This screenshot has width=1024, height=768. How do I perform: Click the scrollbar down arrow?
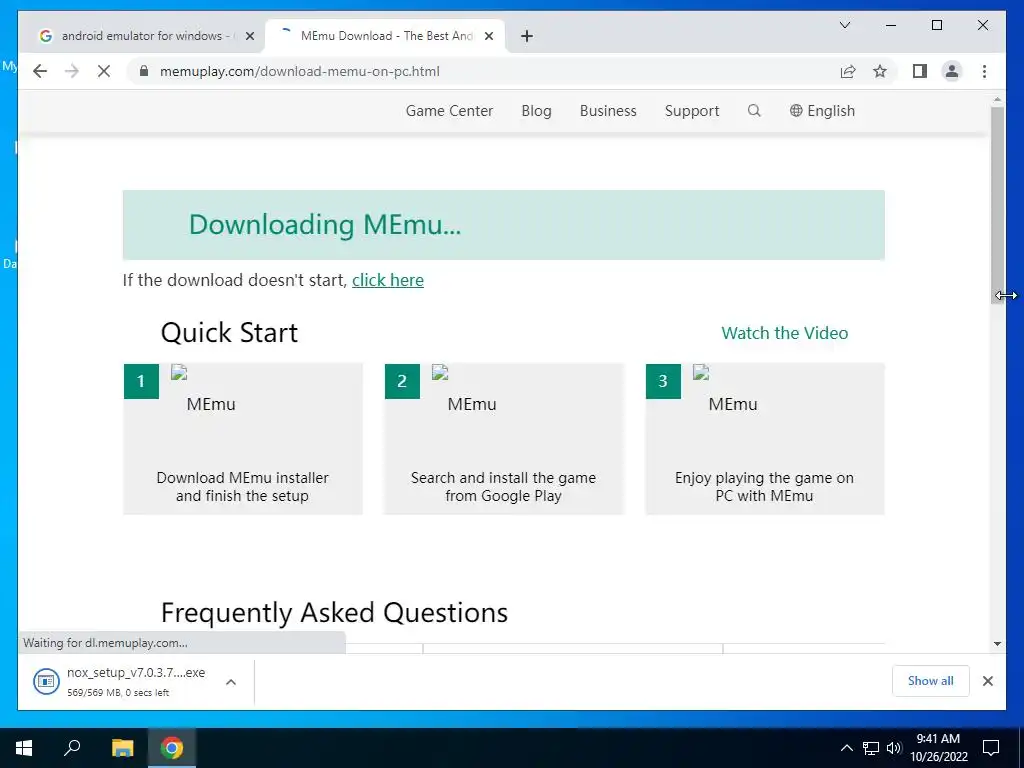(x=997, y=643)
